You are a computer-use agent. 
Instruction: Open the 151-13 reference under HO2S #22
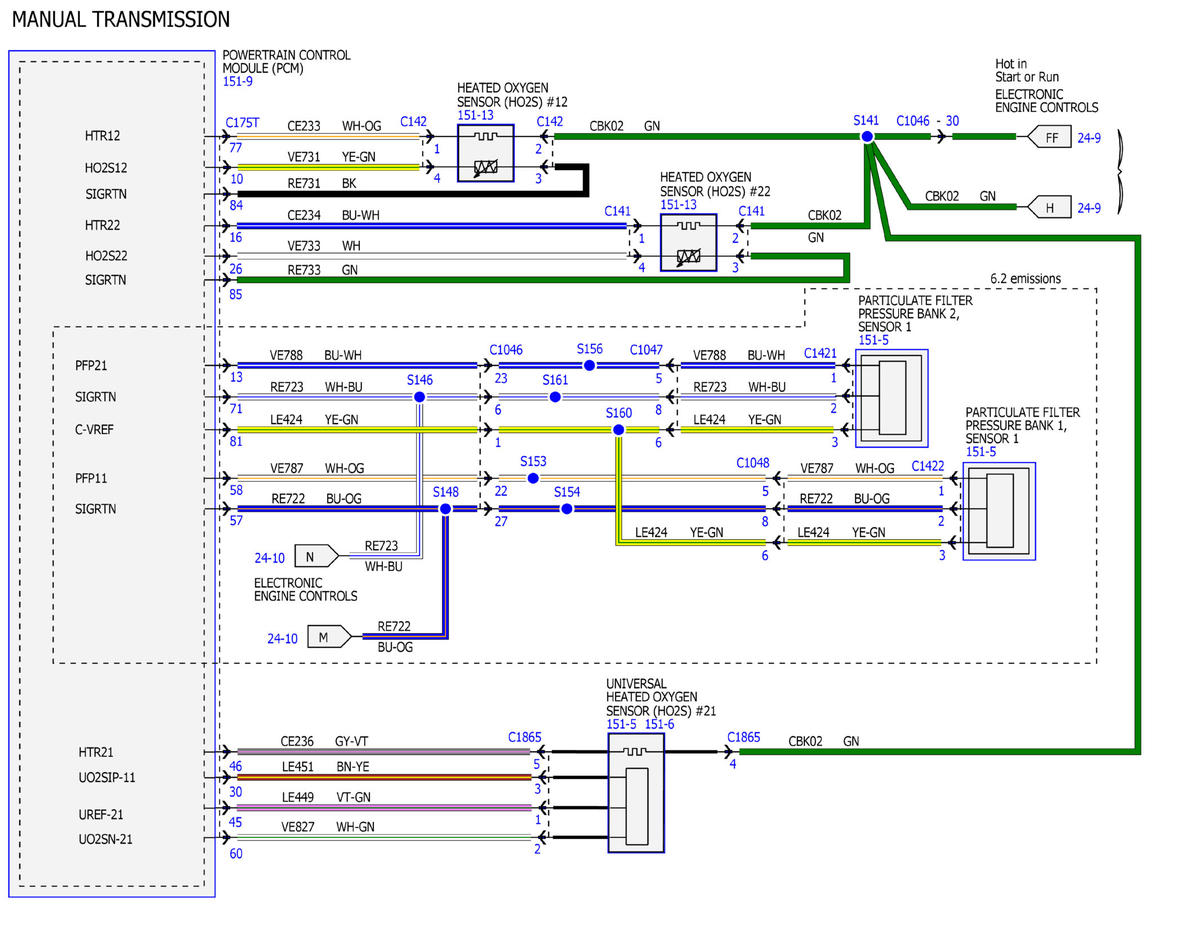pyautogui.click(x=677, y=205)
